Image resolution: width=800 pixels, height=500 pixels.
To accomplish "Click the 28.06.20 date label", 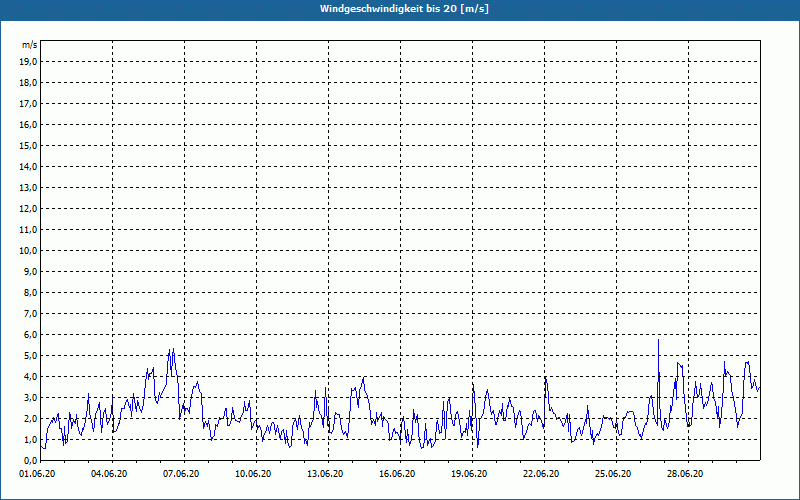I will (x=685, y=474).
